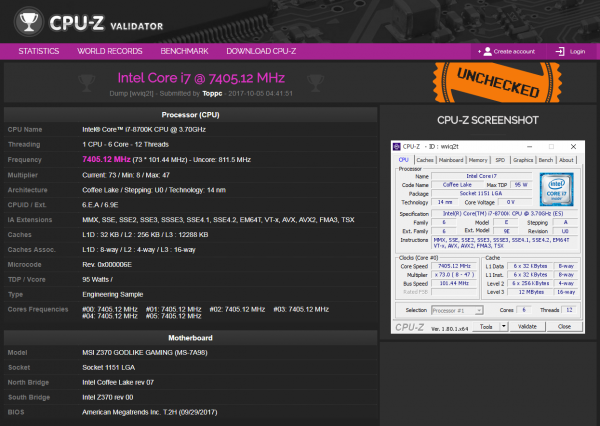Switch to the Bench tab
This screenshot has width=600, height=426.
546,160
